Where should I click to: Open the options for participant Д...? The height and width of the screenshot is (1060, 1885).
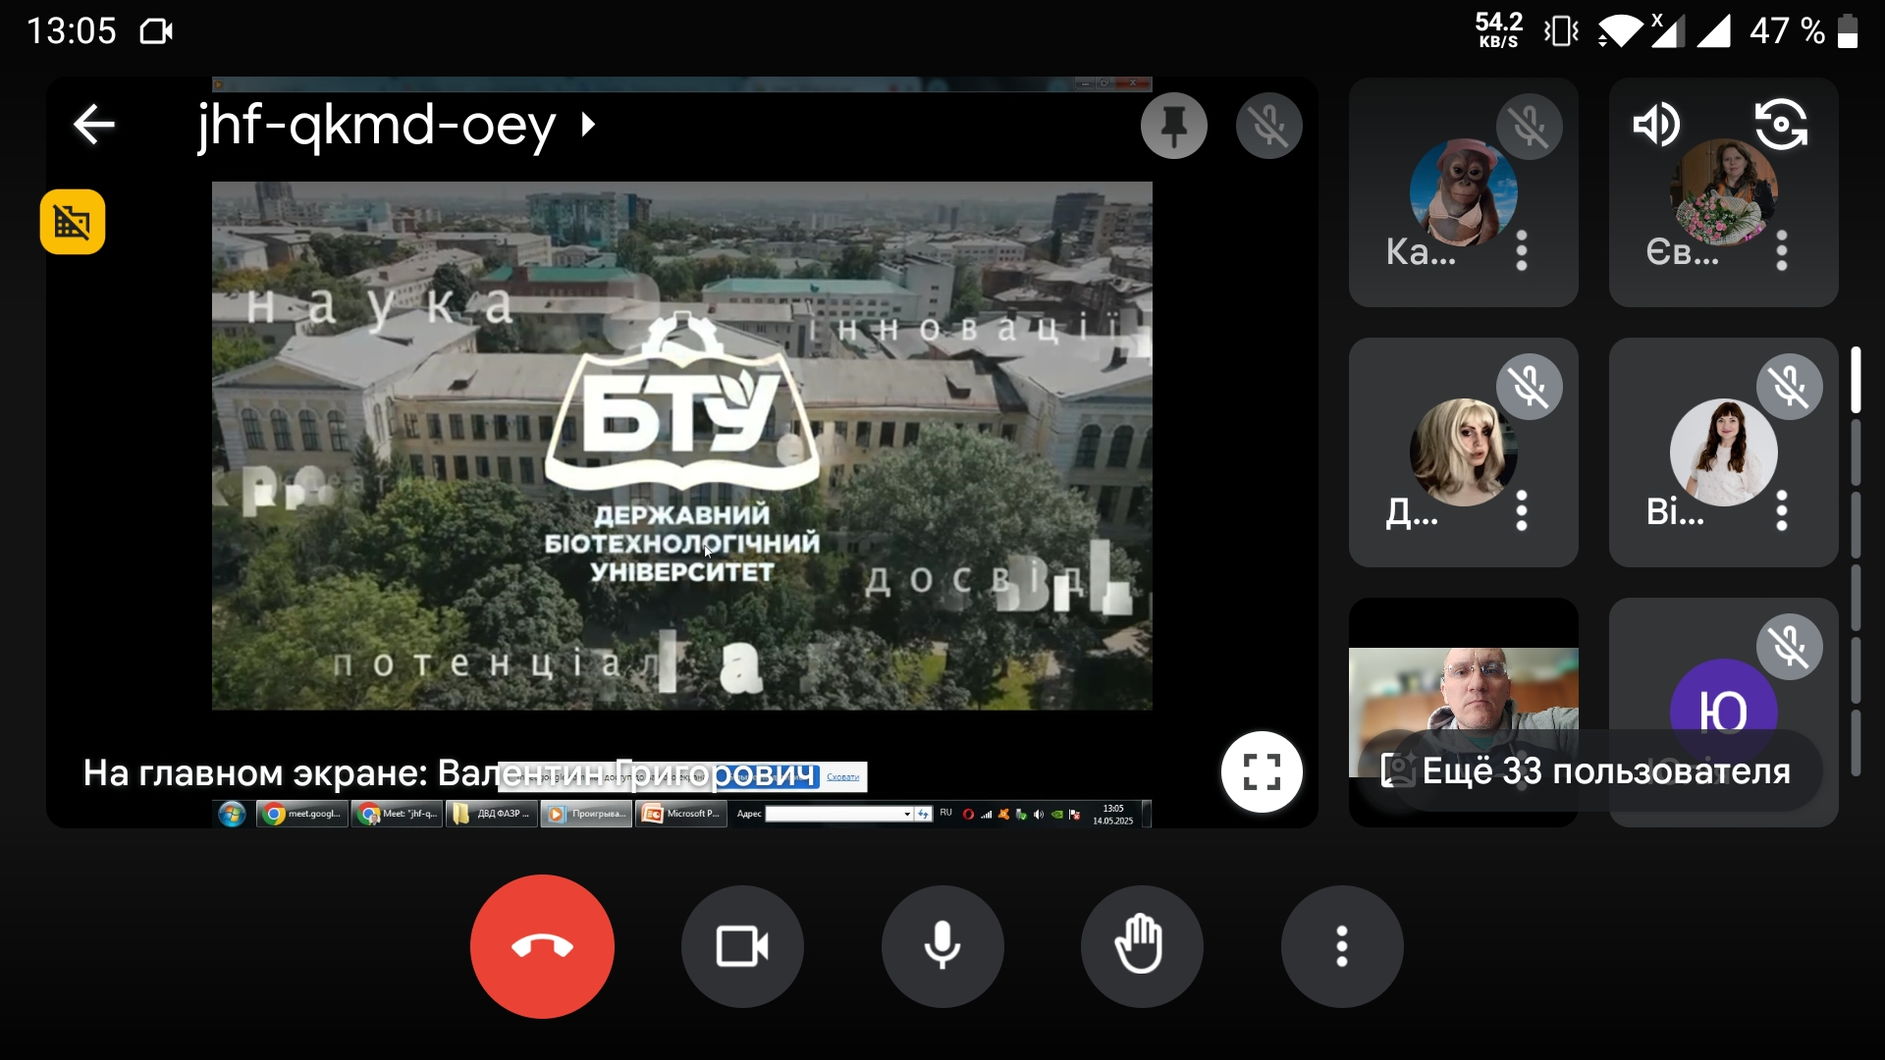(1522, 511)
